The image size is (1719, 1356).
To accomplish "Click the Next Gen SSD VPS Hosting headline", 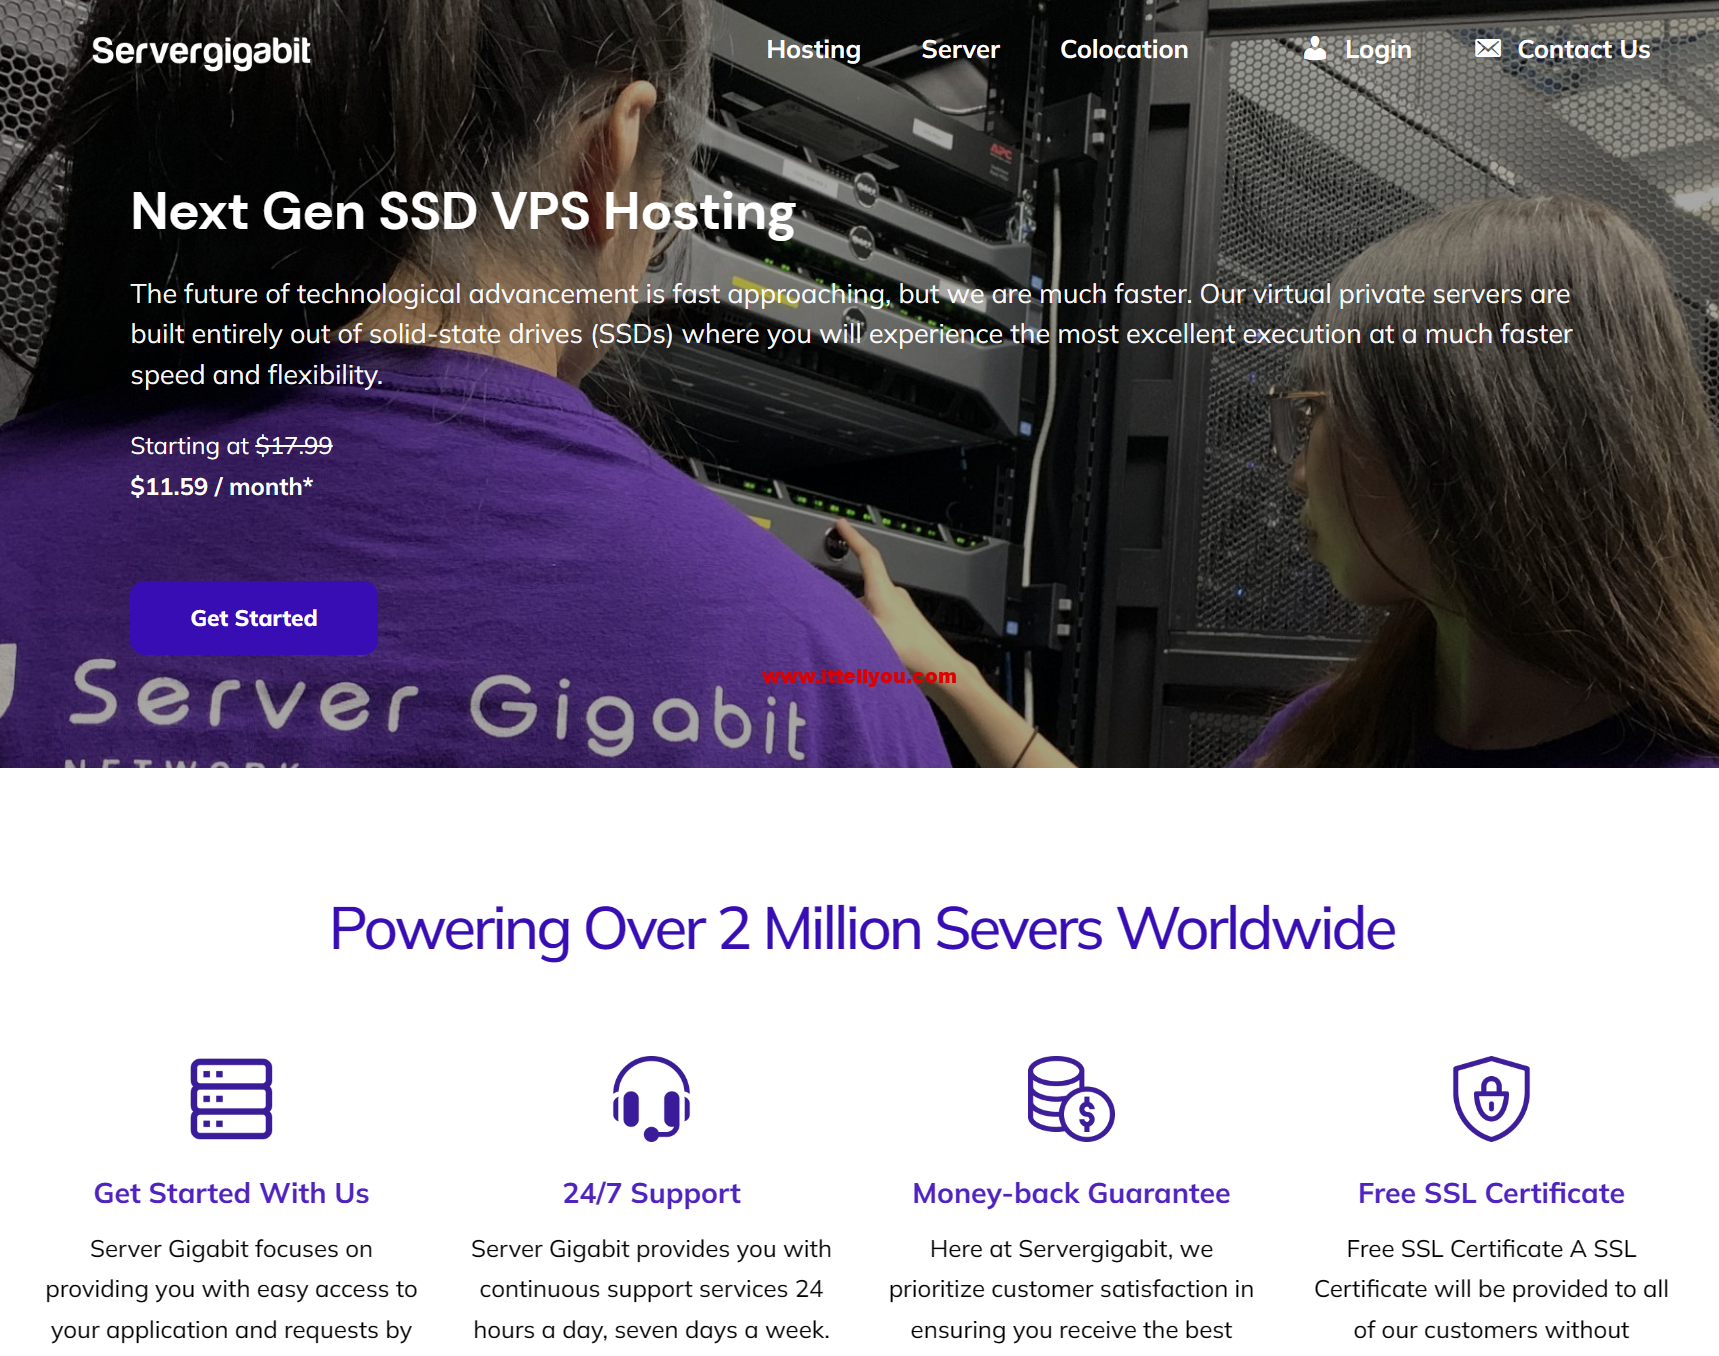I will [x=463, y=212].
